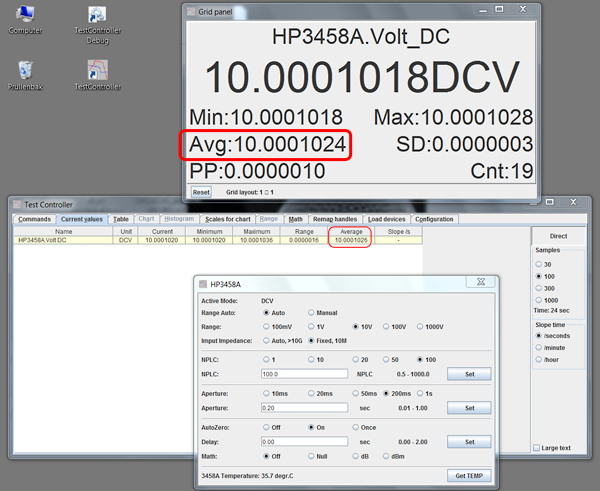
Task: Click the Minimum column header
Action: click(209, 232)
